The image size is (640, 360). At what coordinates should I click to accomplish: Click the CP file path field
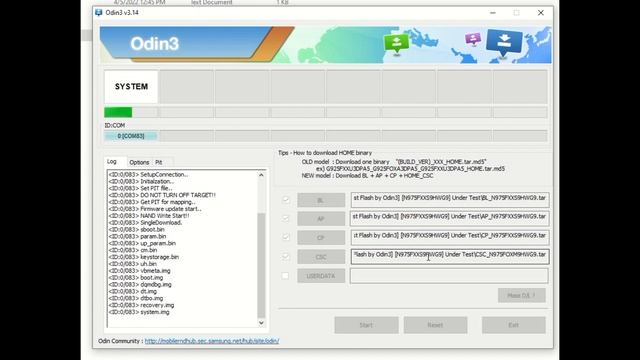click(x=449, y=237)
